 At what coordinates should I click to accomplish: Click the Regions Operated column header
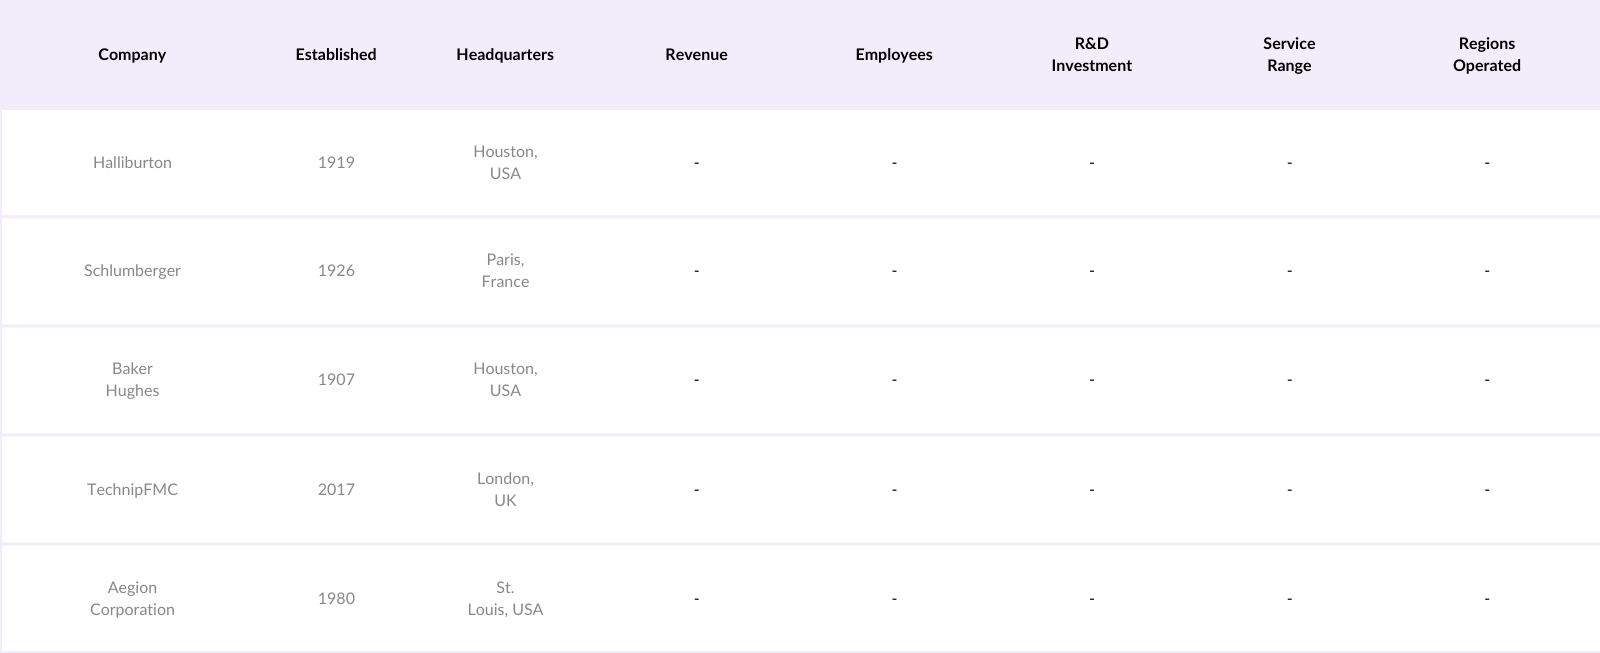point(1487,55)
